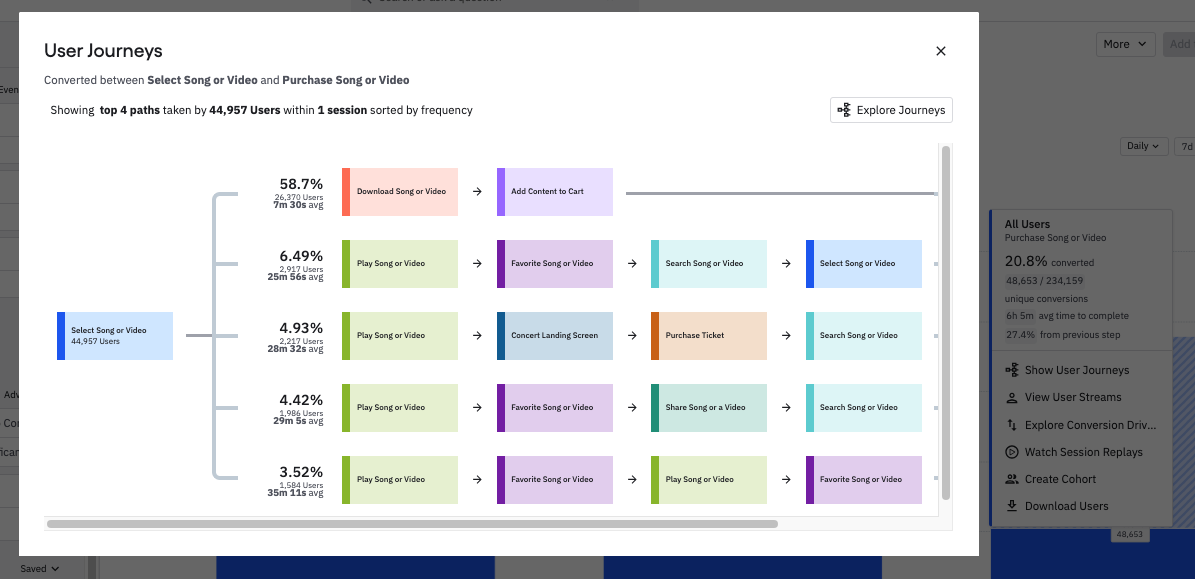Click Explore Conversion Drivers icon
Viewport: 1195px width, 579px height.
pos(1012,425)
